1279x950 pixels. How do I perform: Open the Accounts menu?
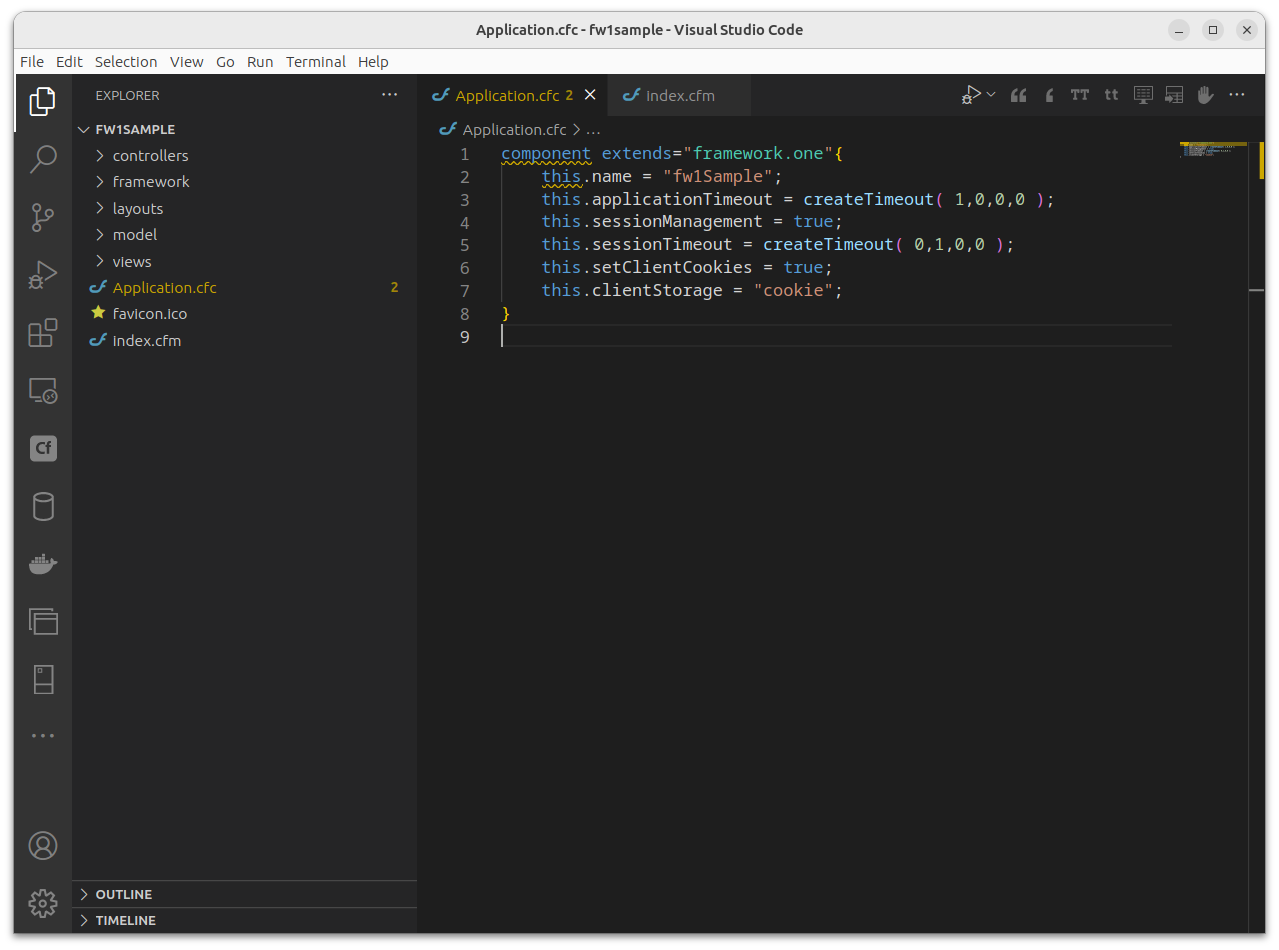click(x=43, y=846)
